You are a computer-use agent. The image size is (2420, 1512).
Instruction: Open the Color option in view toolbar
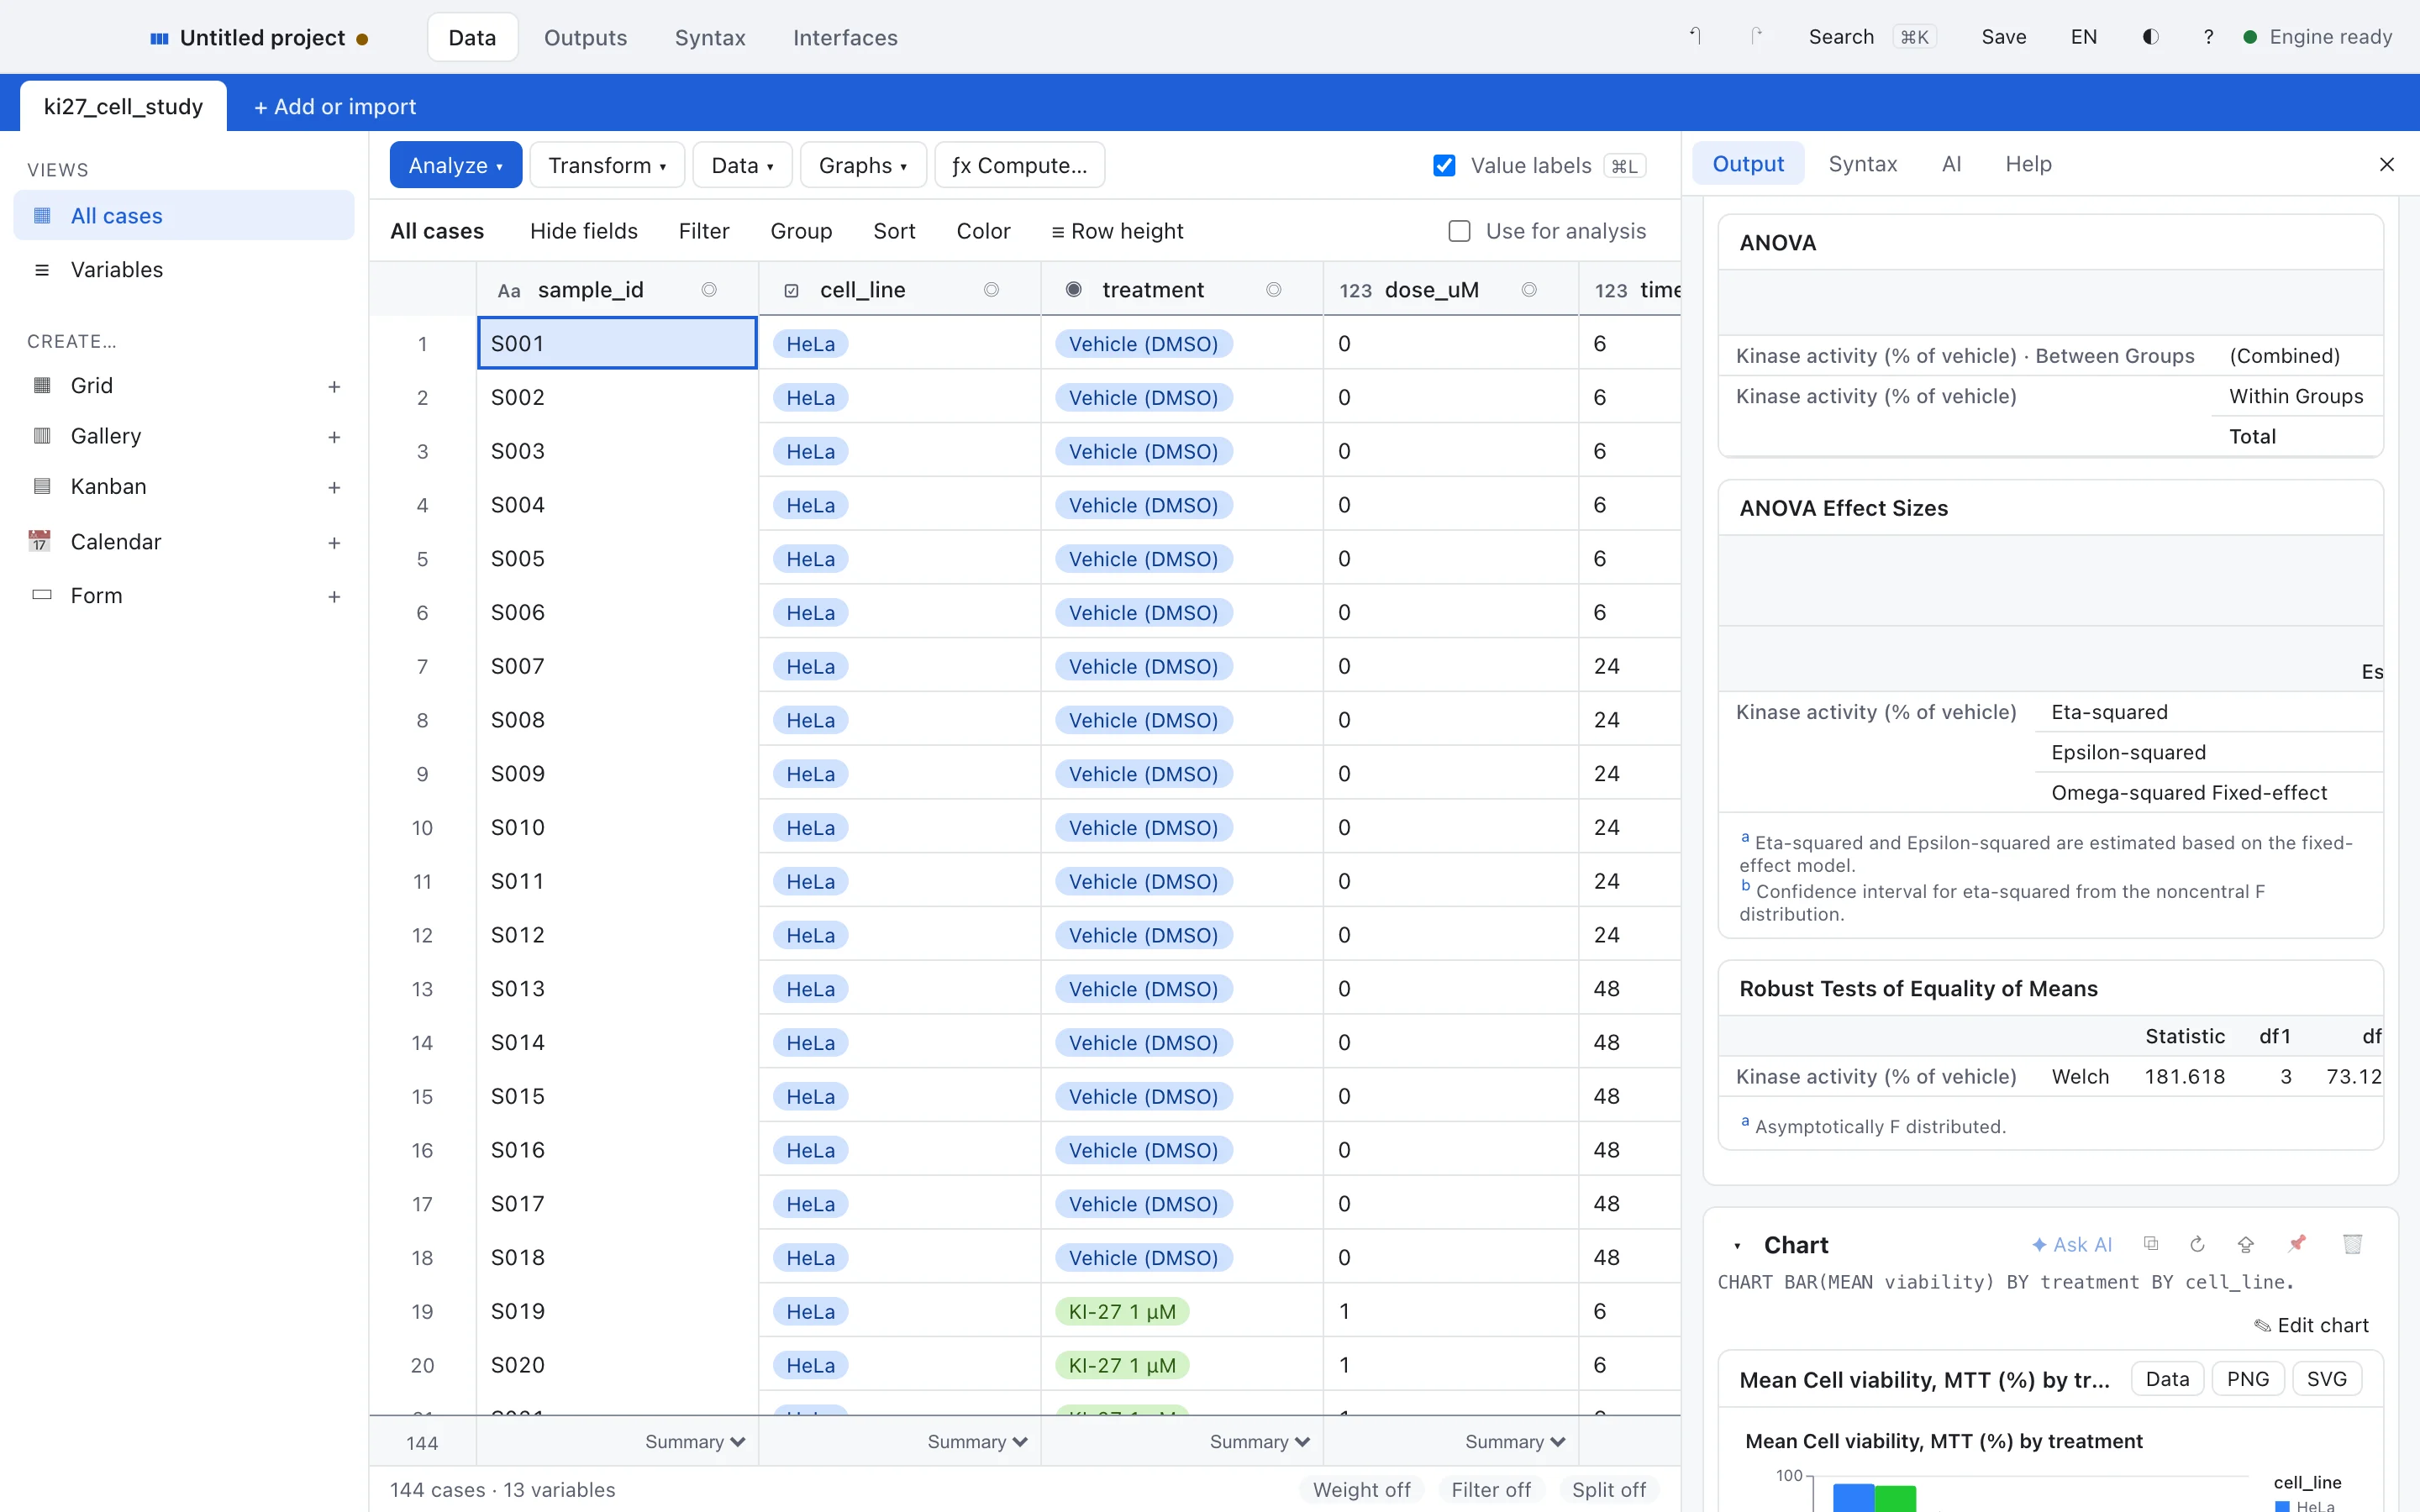click(x=983, y=231)
